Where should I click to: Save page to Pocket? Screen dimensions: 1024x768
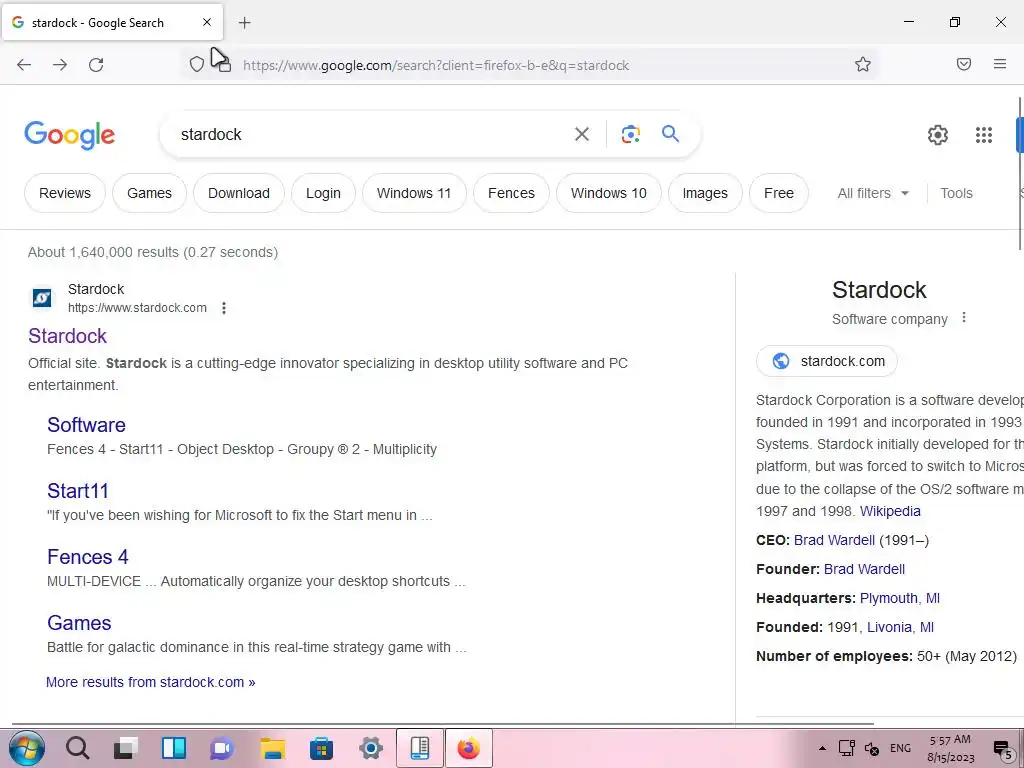tap(964, 64)
